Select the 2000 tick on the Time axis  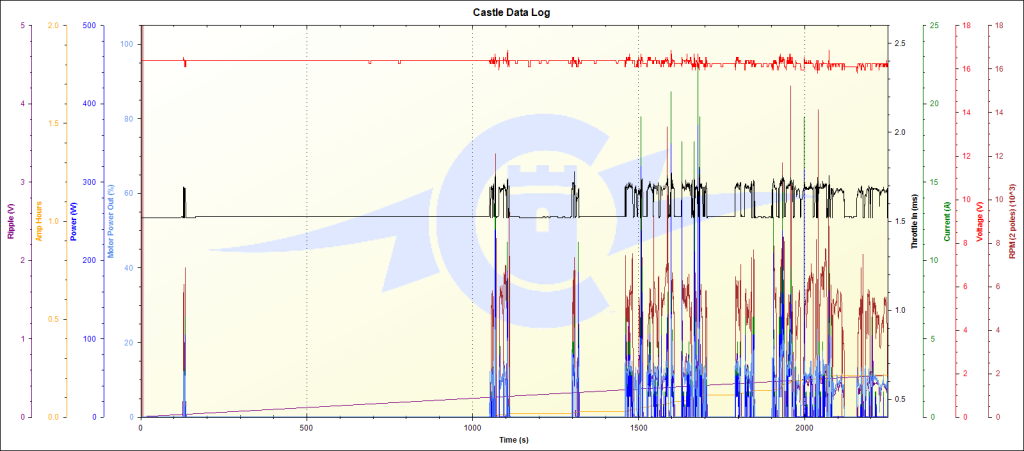(804, 426)
